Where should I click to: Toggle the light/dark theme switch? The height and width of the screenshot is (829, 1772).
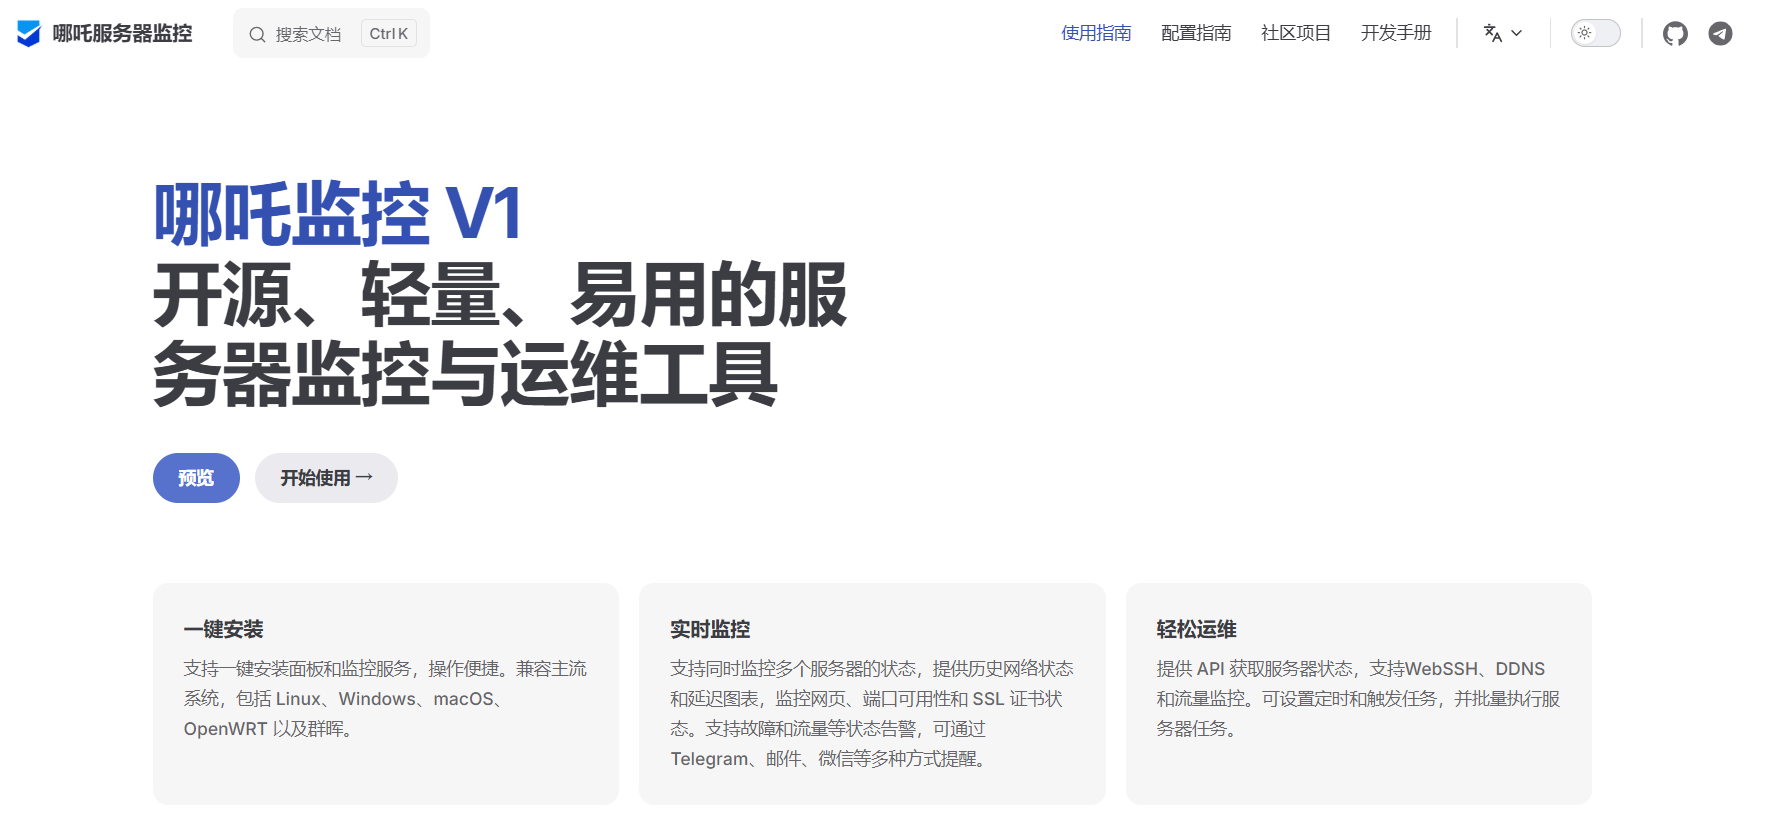pos(1595,33)
